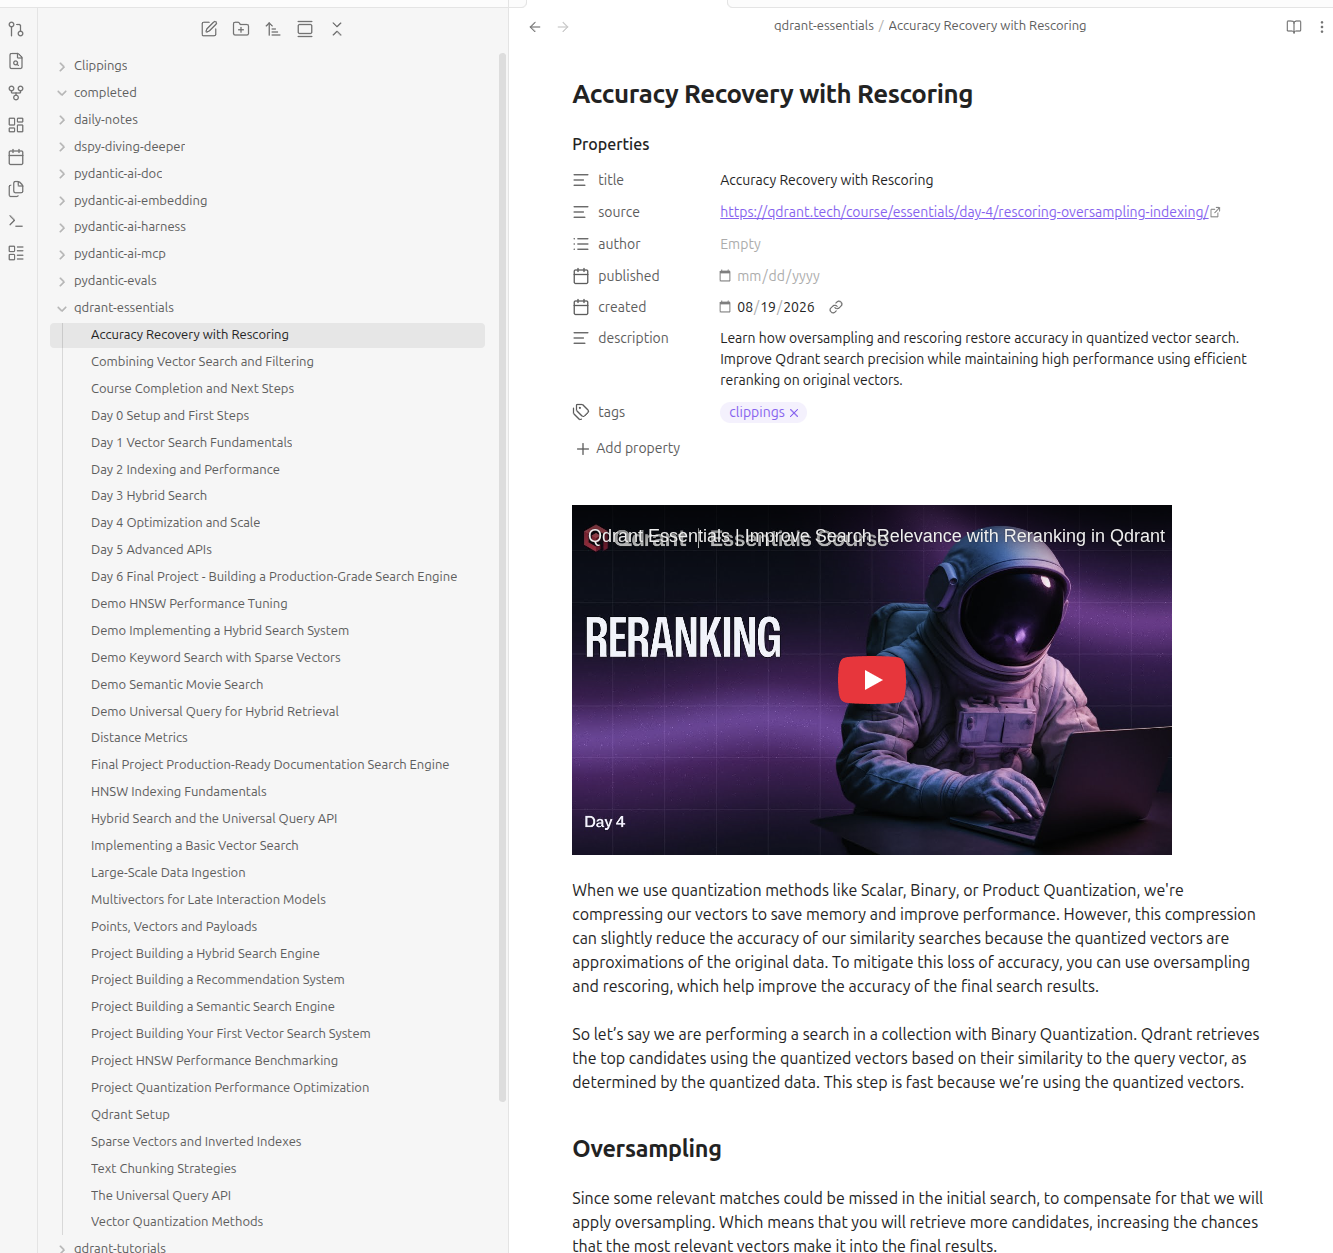Click the templates copy-pages ribbon icon

tap(16, 189)
